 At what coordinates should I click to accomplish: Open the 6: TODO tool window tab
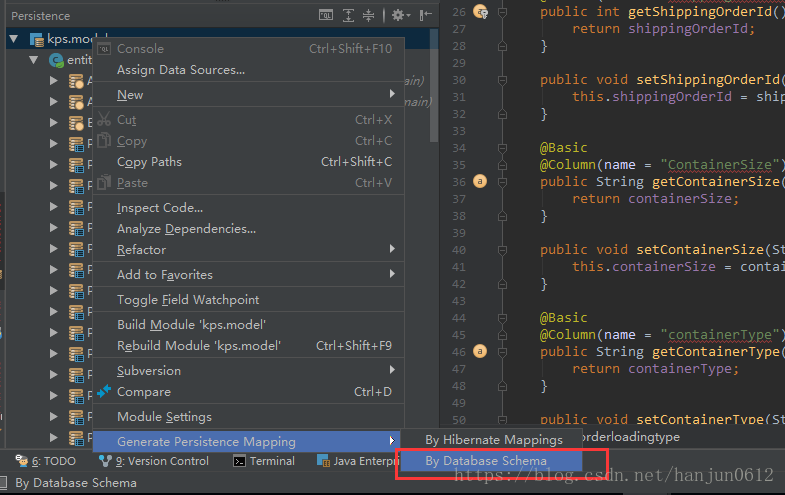(x=46, y=461)
